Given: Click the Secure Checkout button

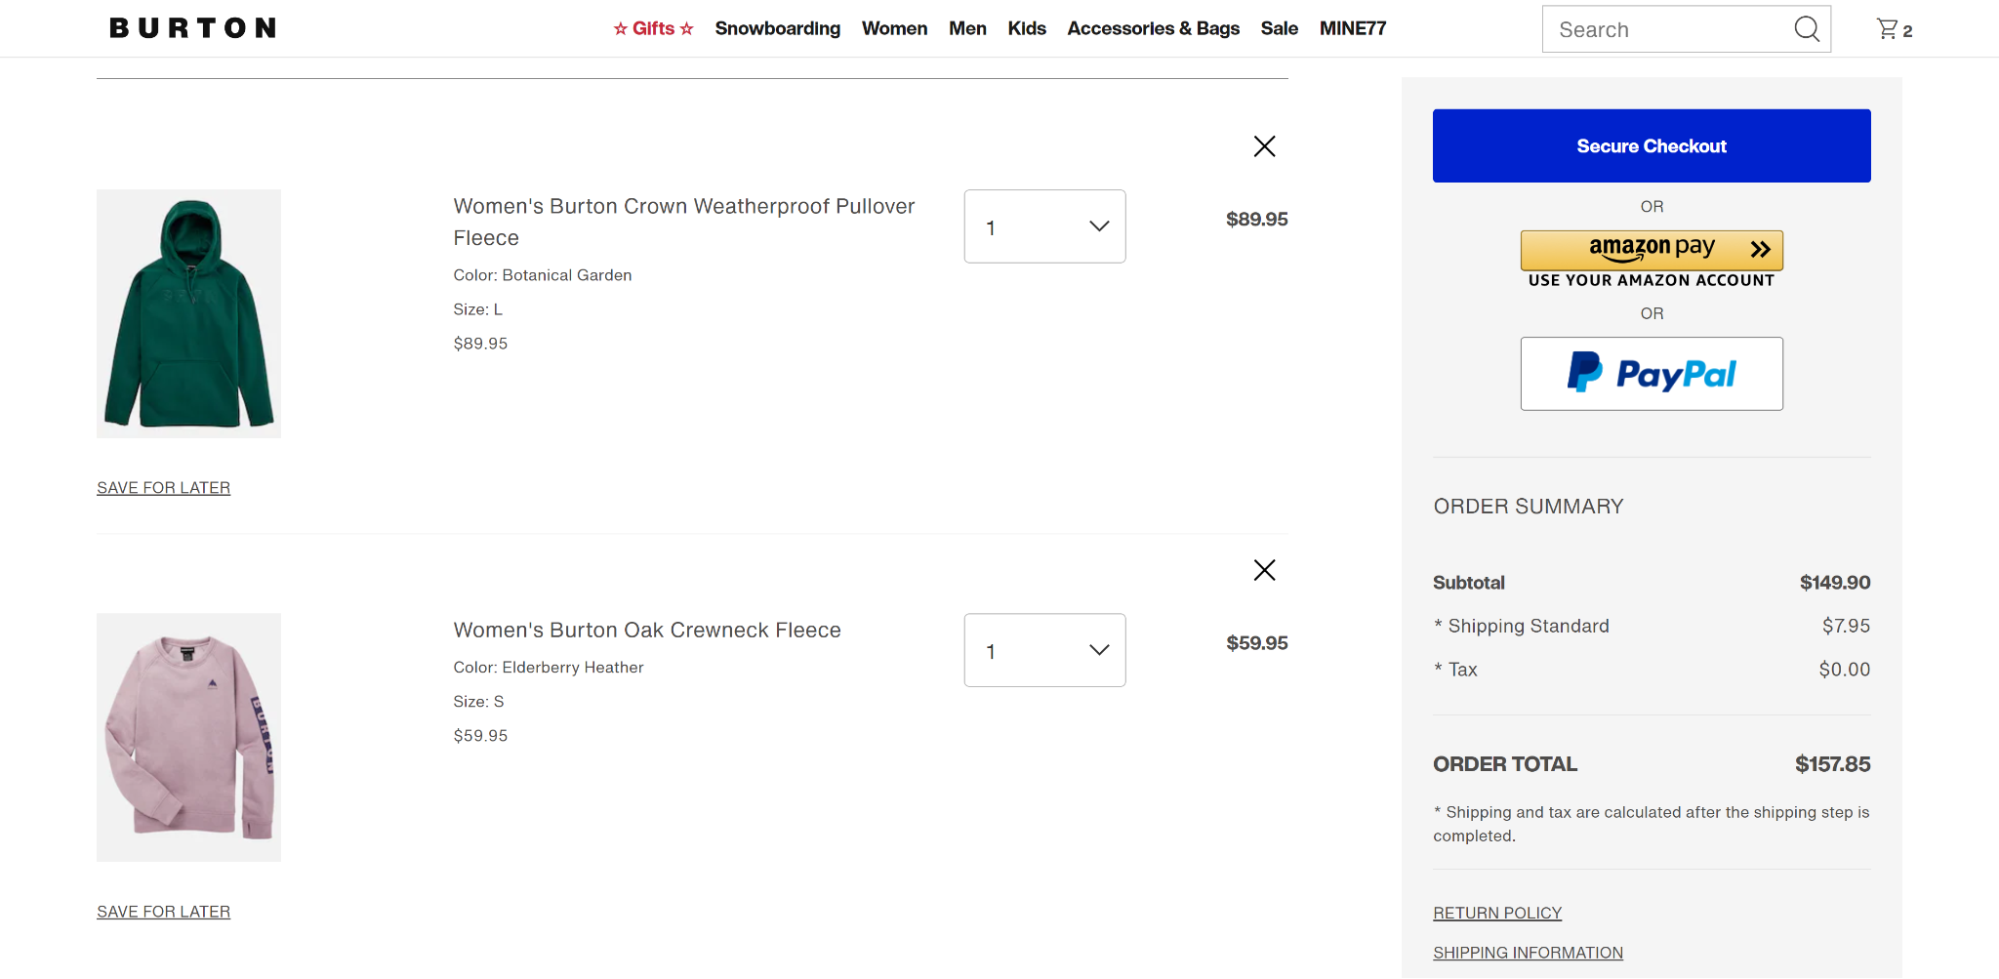Looking at the screenshot, I should (x=1651, y=146).
